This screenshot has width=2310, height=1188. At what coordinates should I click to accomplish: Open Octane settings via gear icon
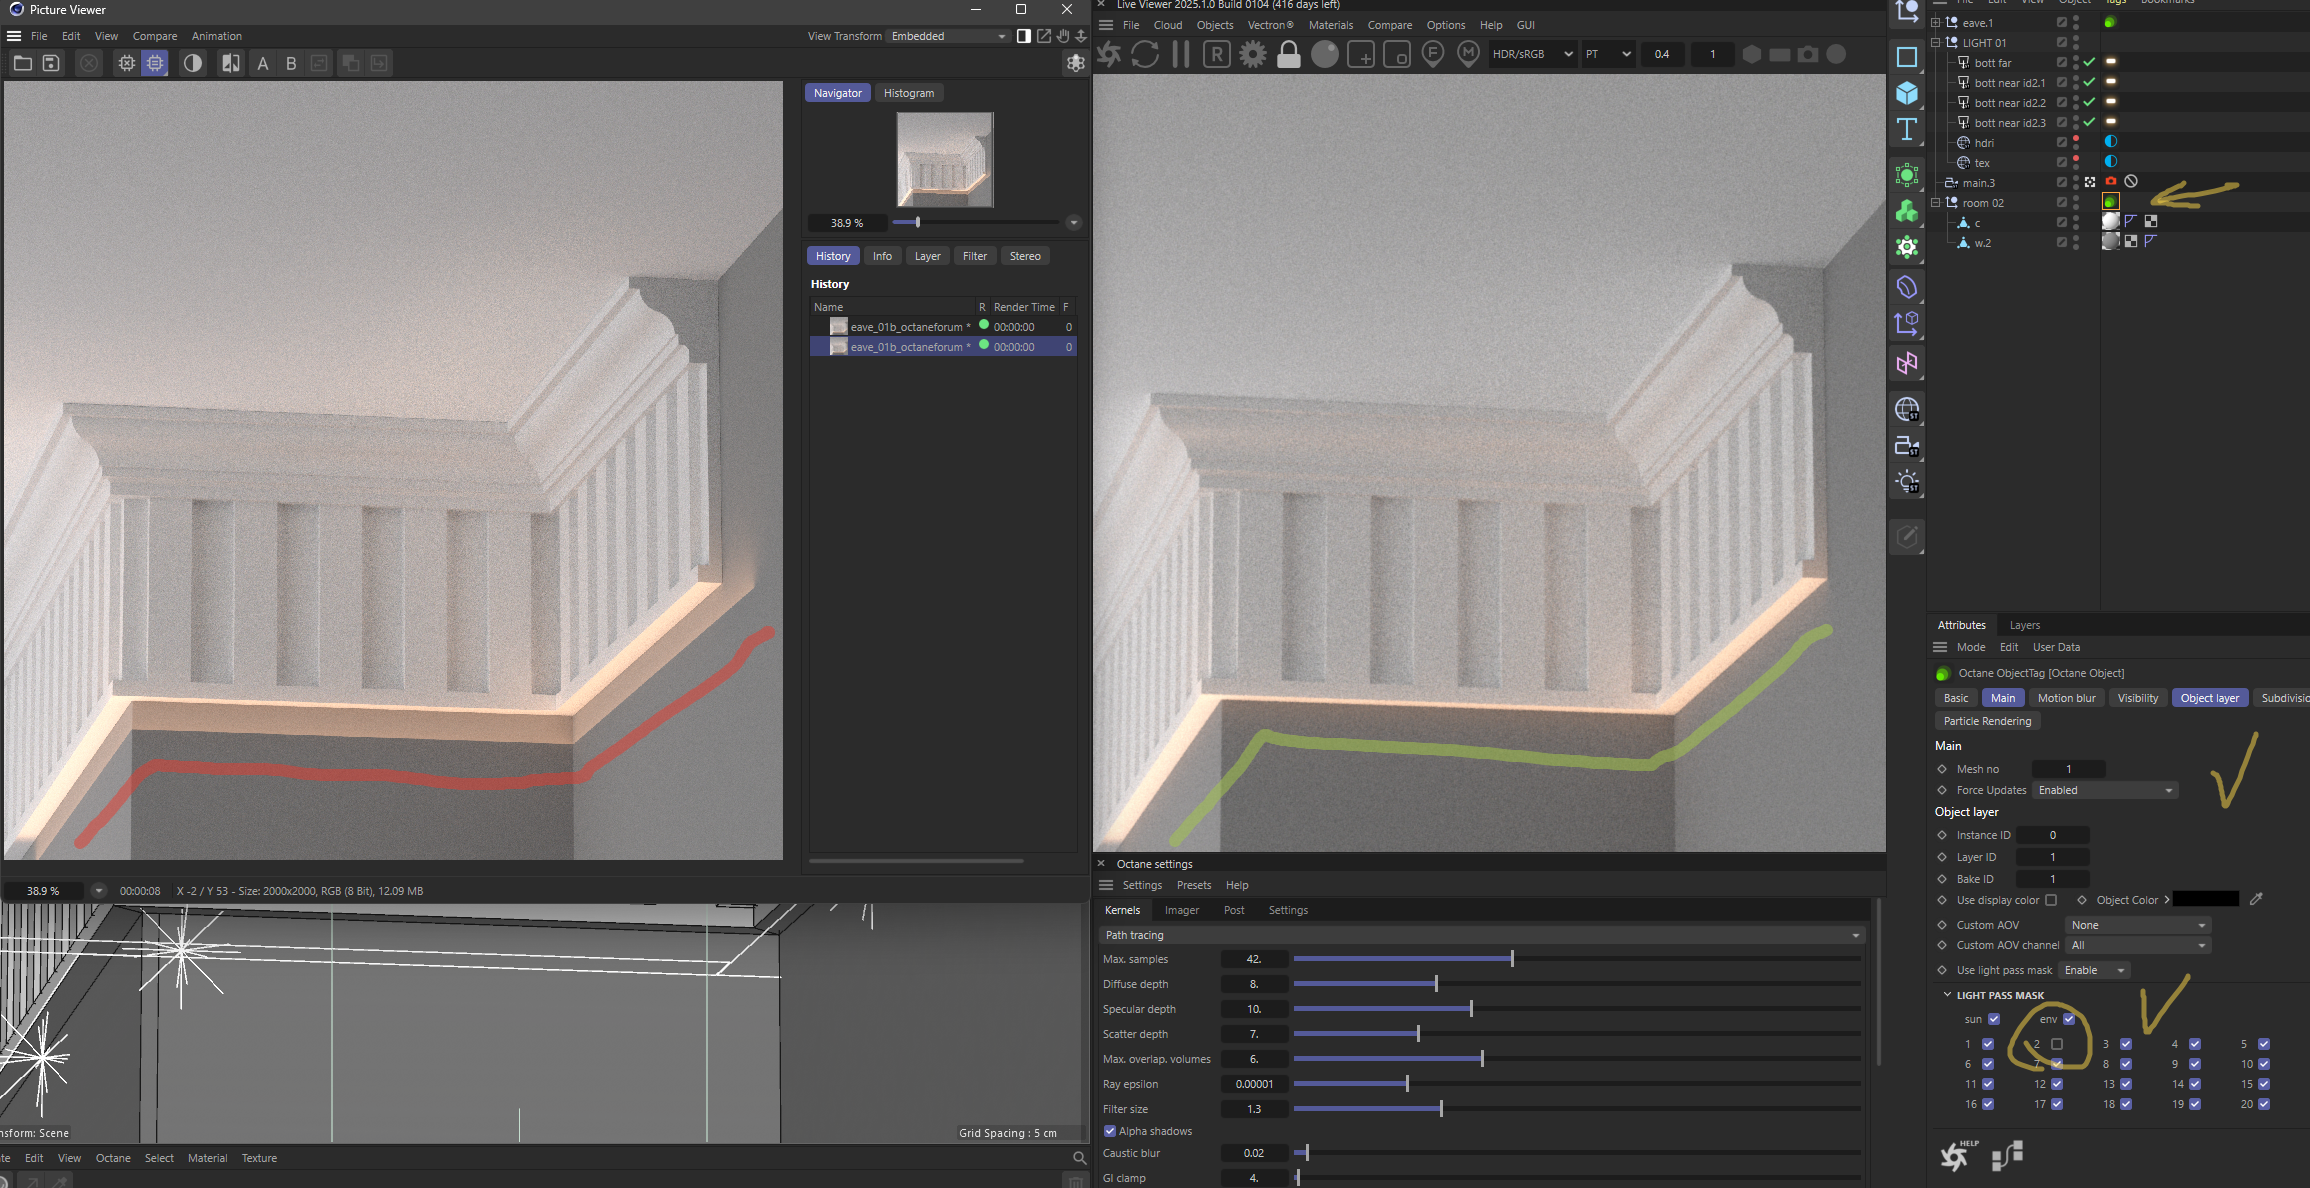click(x=1252, y=54)
